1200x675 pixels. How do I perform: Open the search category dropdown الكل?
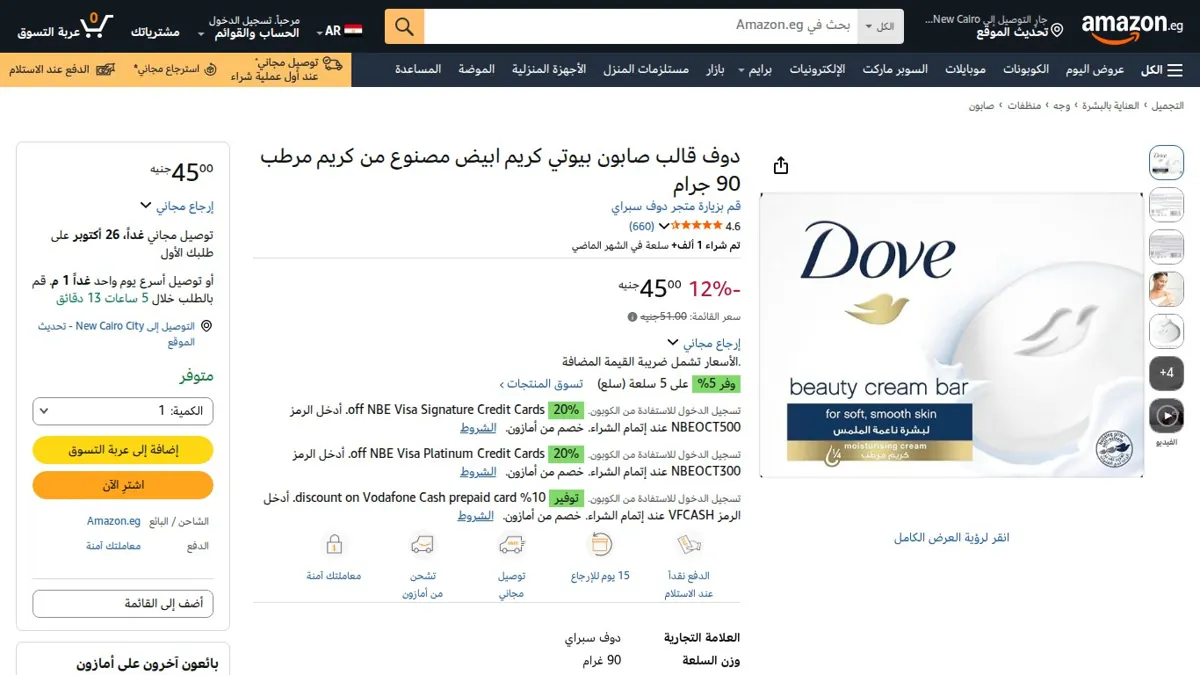coord(881,26)
